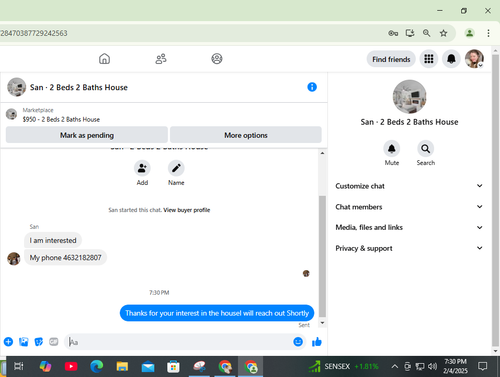Click the Name pencil icon
The width and height of the screenshot is (500, 377).
tap(176, 168)
